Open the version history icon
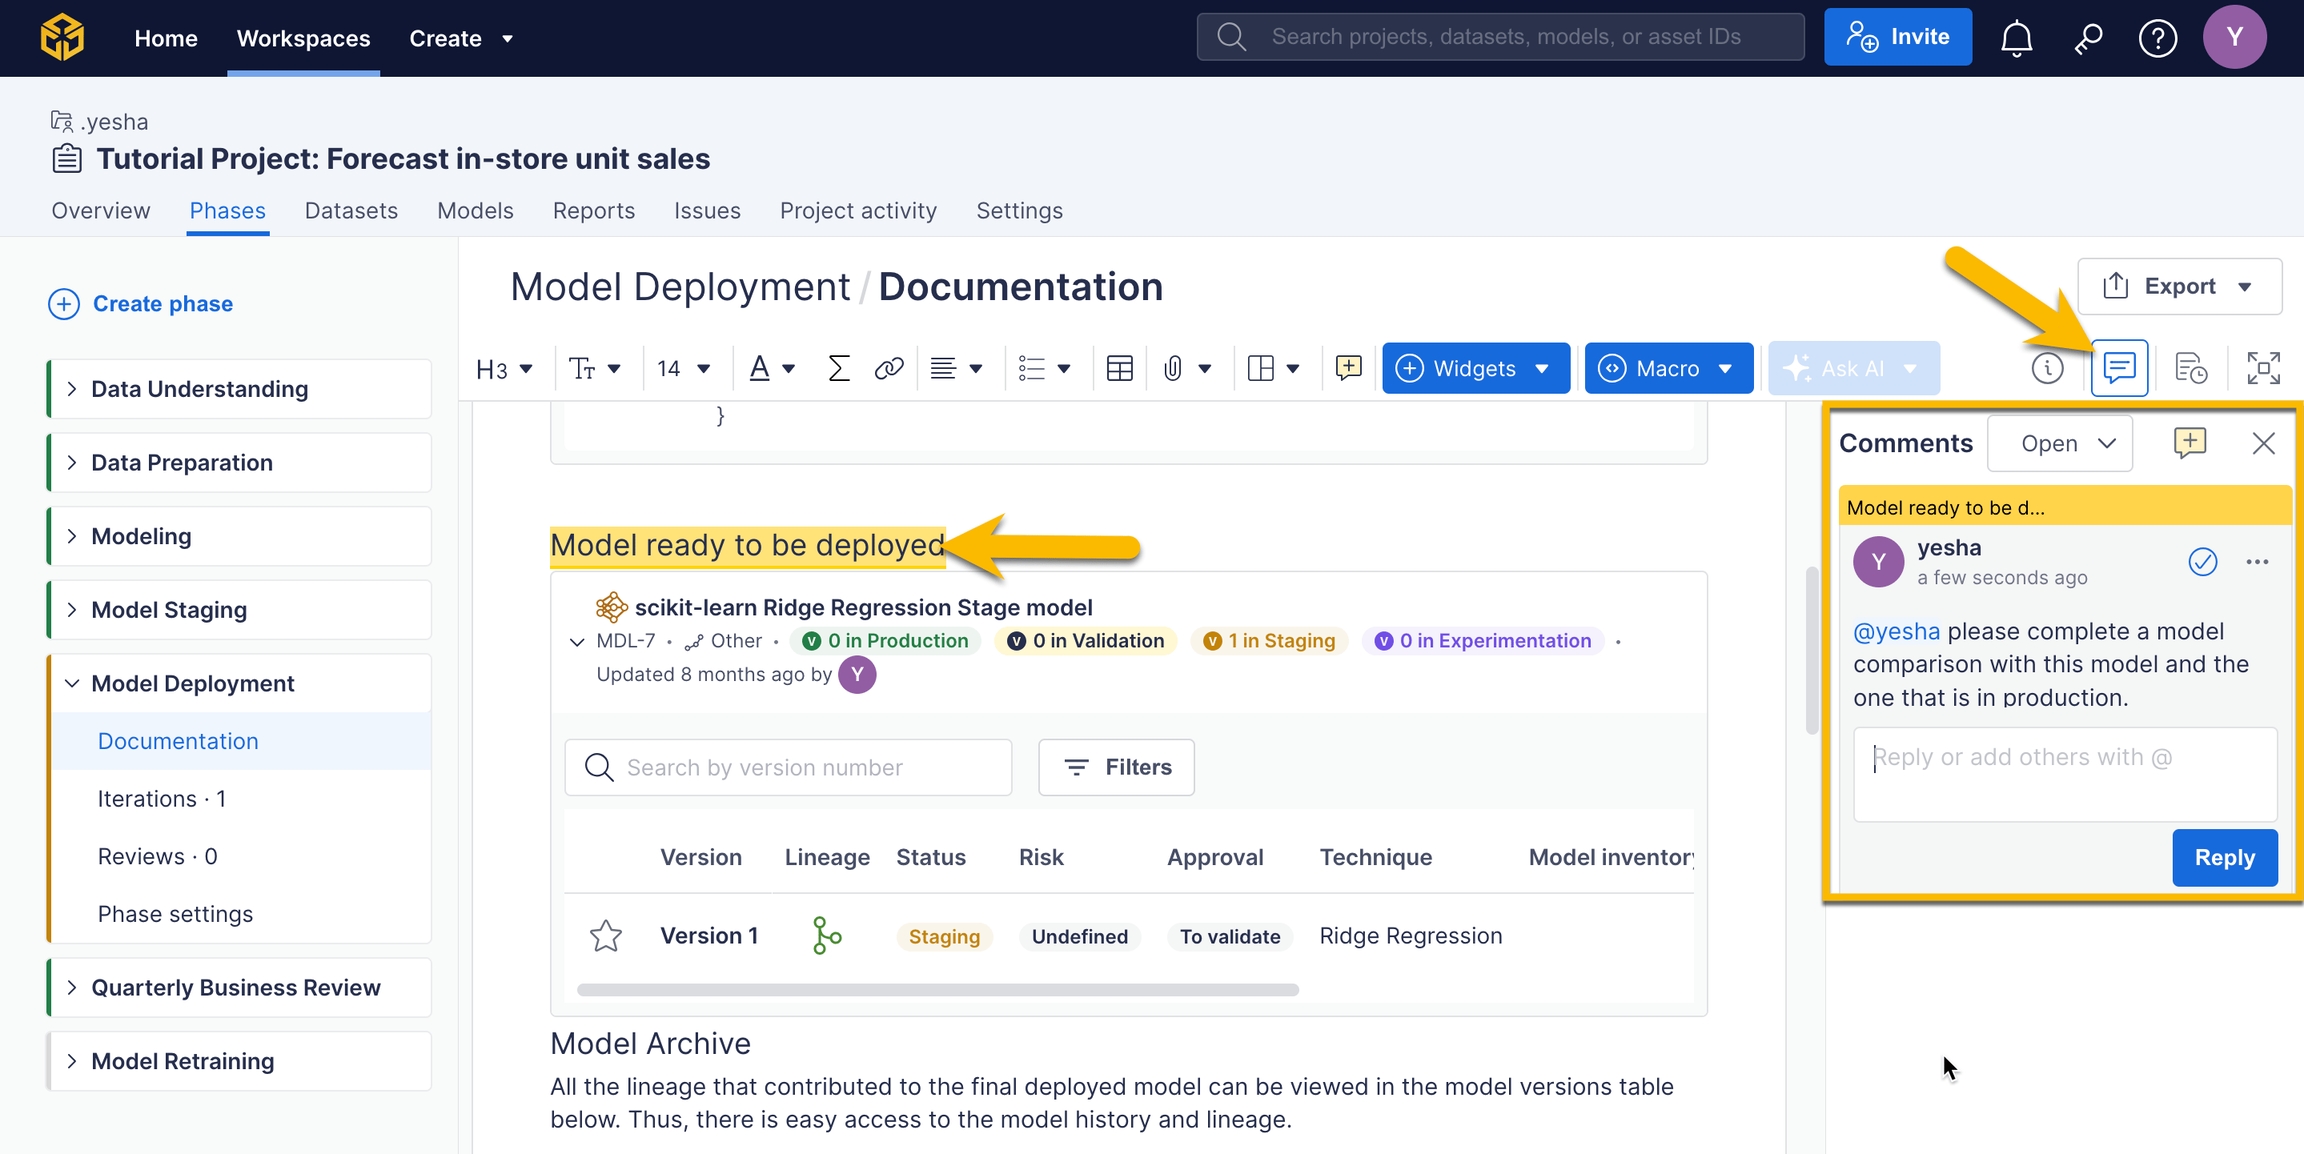The width and height of the screenshot is (2304, 1154). (2190, 368)
